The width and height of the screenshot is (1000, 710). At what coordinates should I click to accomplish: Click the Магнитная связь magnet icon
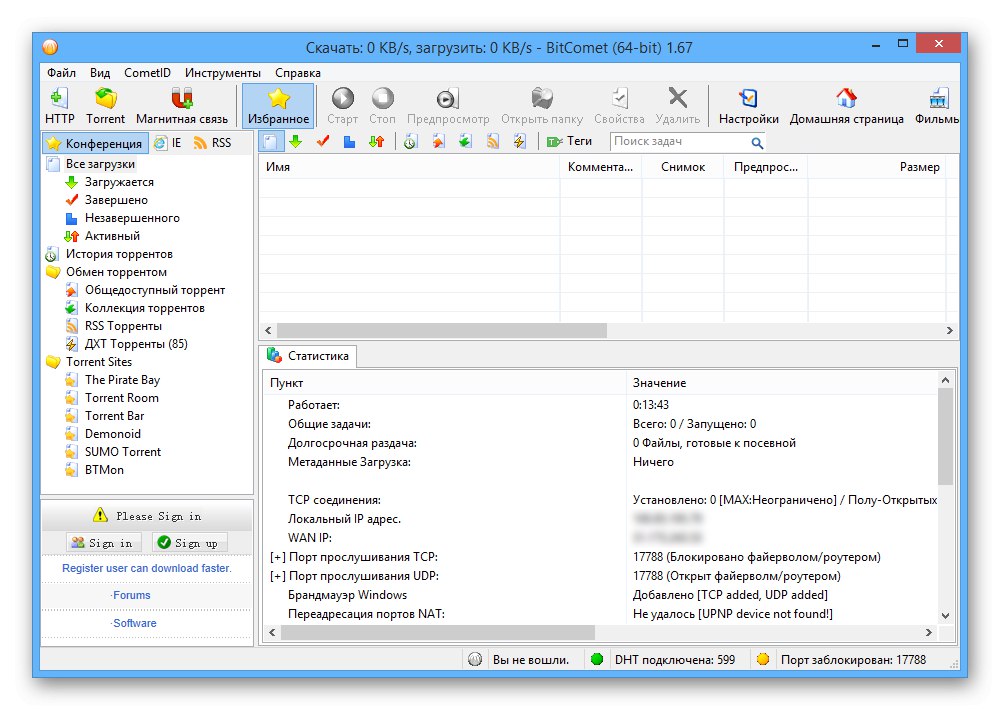pos(182,99)
